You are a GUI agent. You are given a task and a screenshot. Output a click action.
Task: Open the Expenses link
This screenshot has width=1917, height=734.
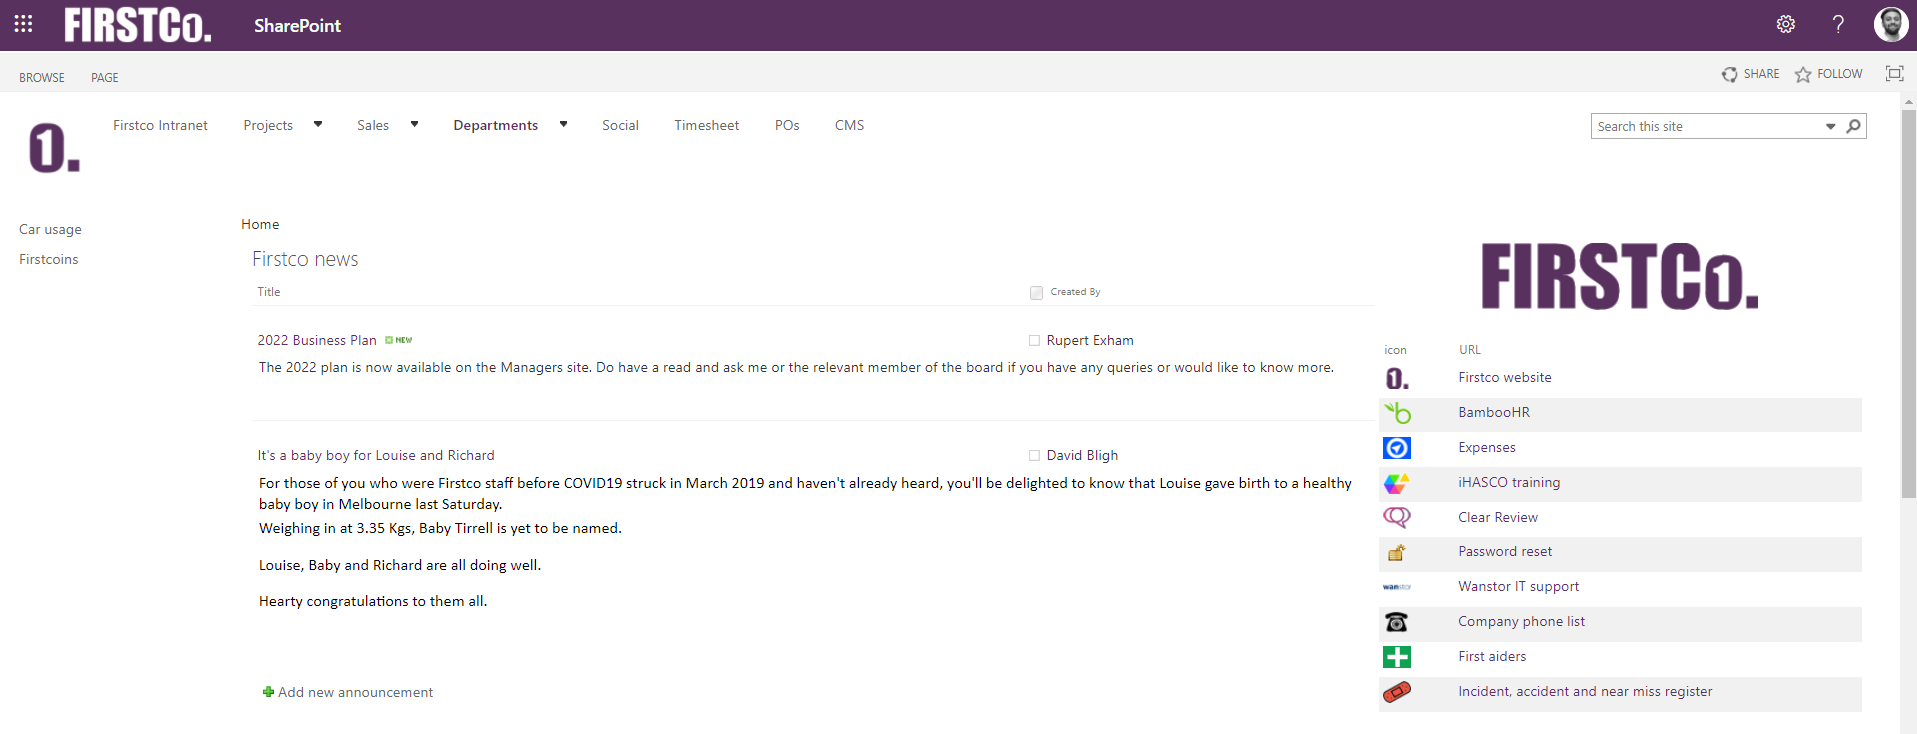(x=1487, y=447)
